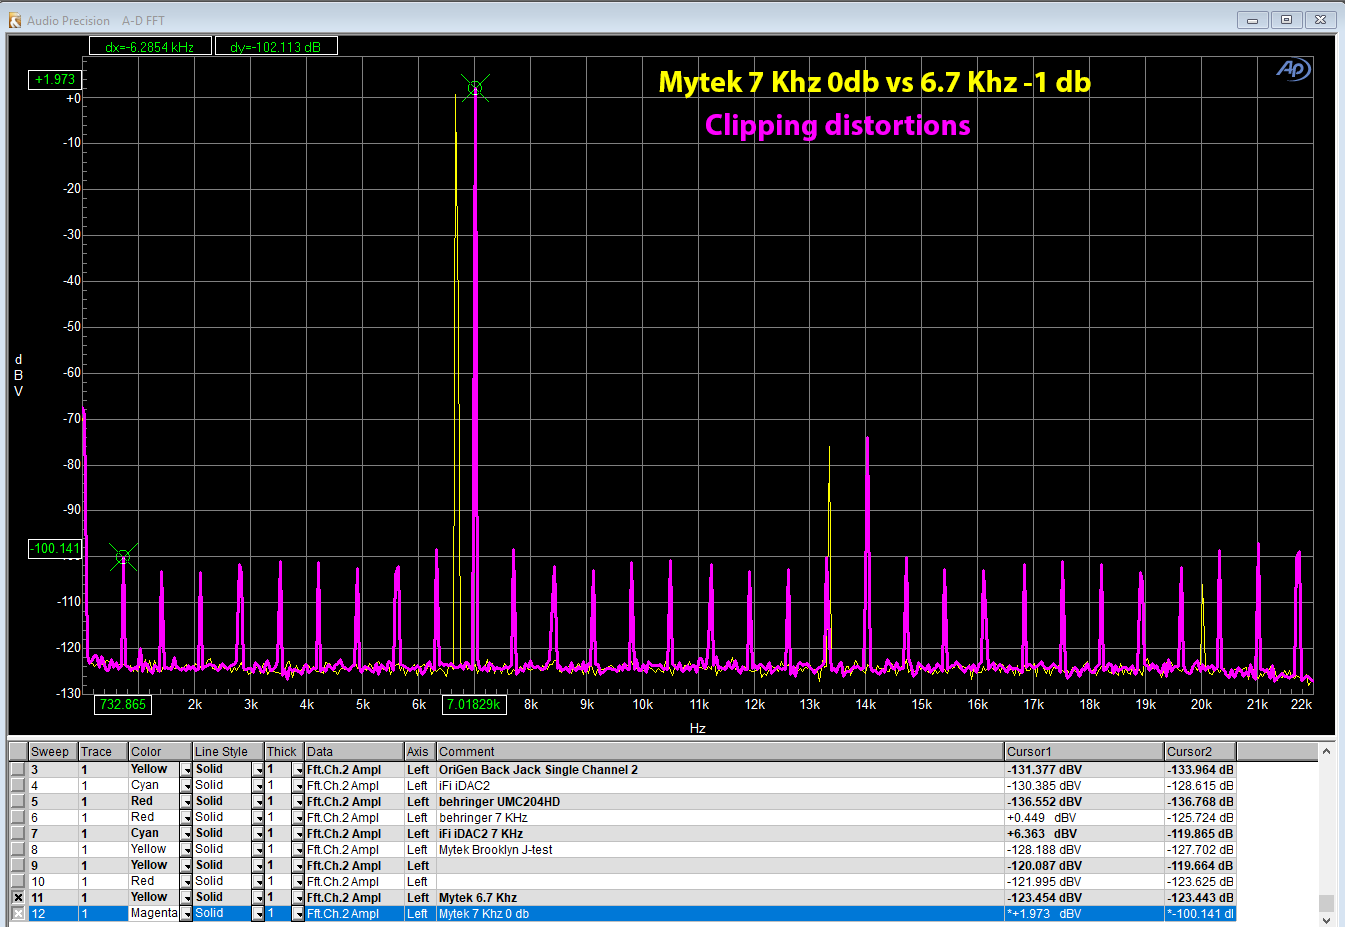This screenshot has height=927, width=1345.
Task: Enable the checkbox for sweep 9
Action: pos(18,866)
